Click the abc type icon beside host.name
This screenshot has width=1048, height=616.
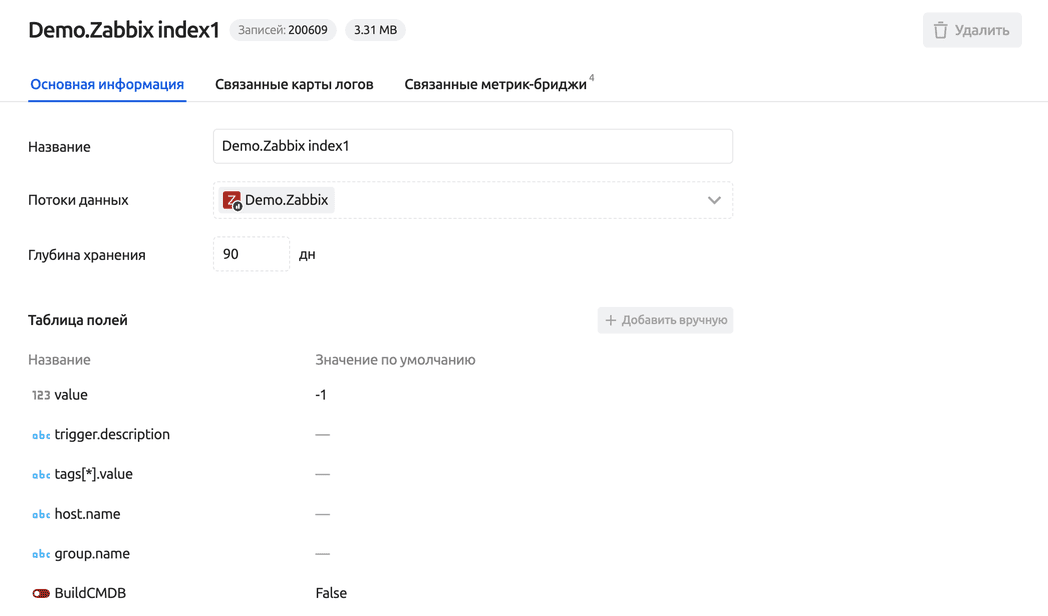click(x=41, y=514)
